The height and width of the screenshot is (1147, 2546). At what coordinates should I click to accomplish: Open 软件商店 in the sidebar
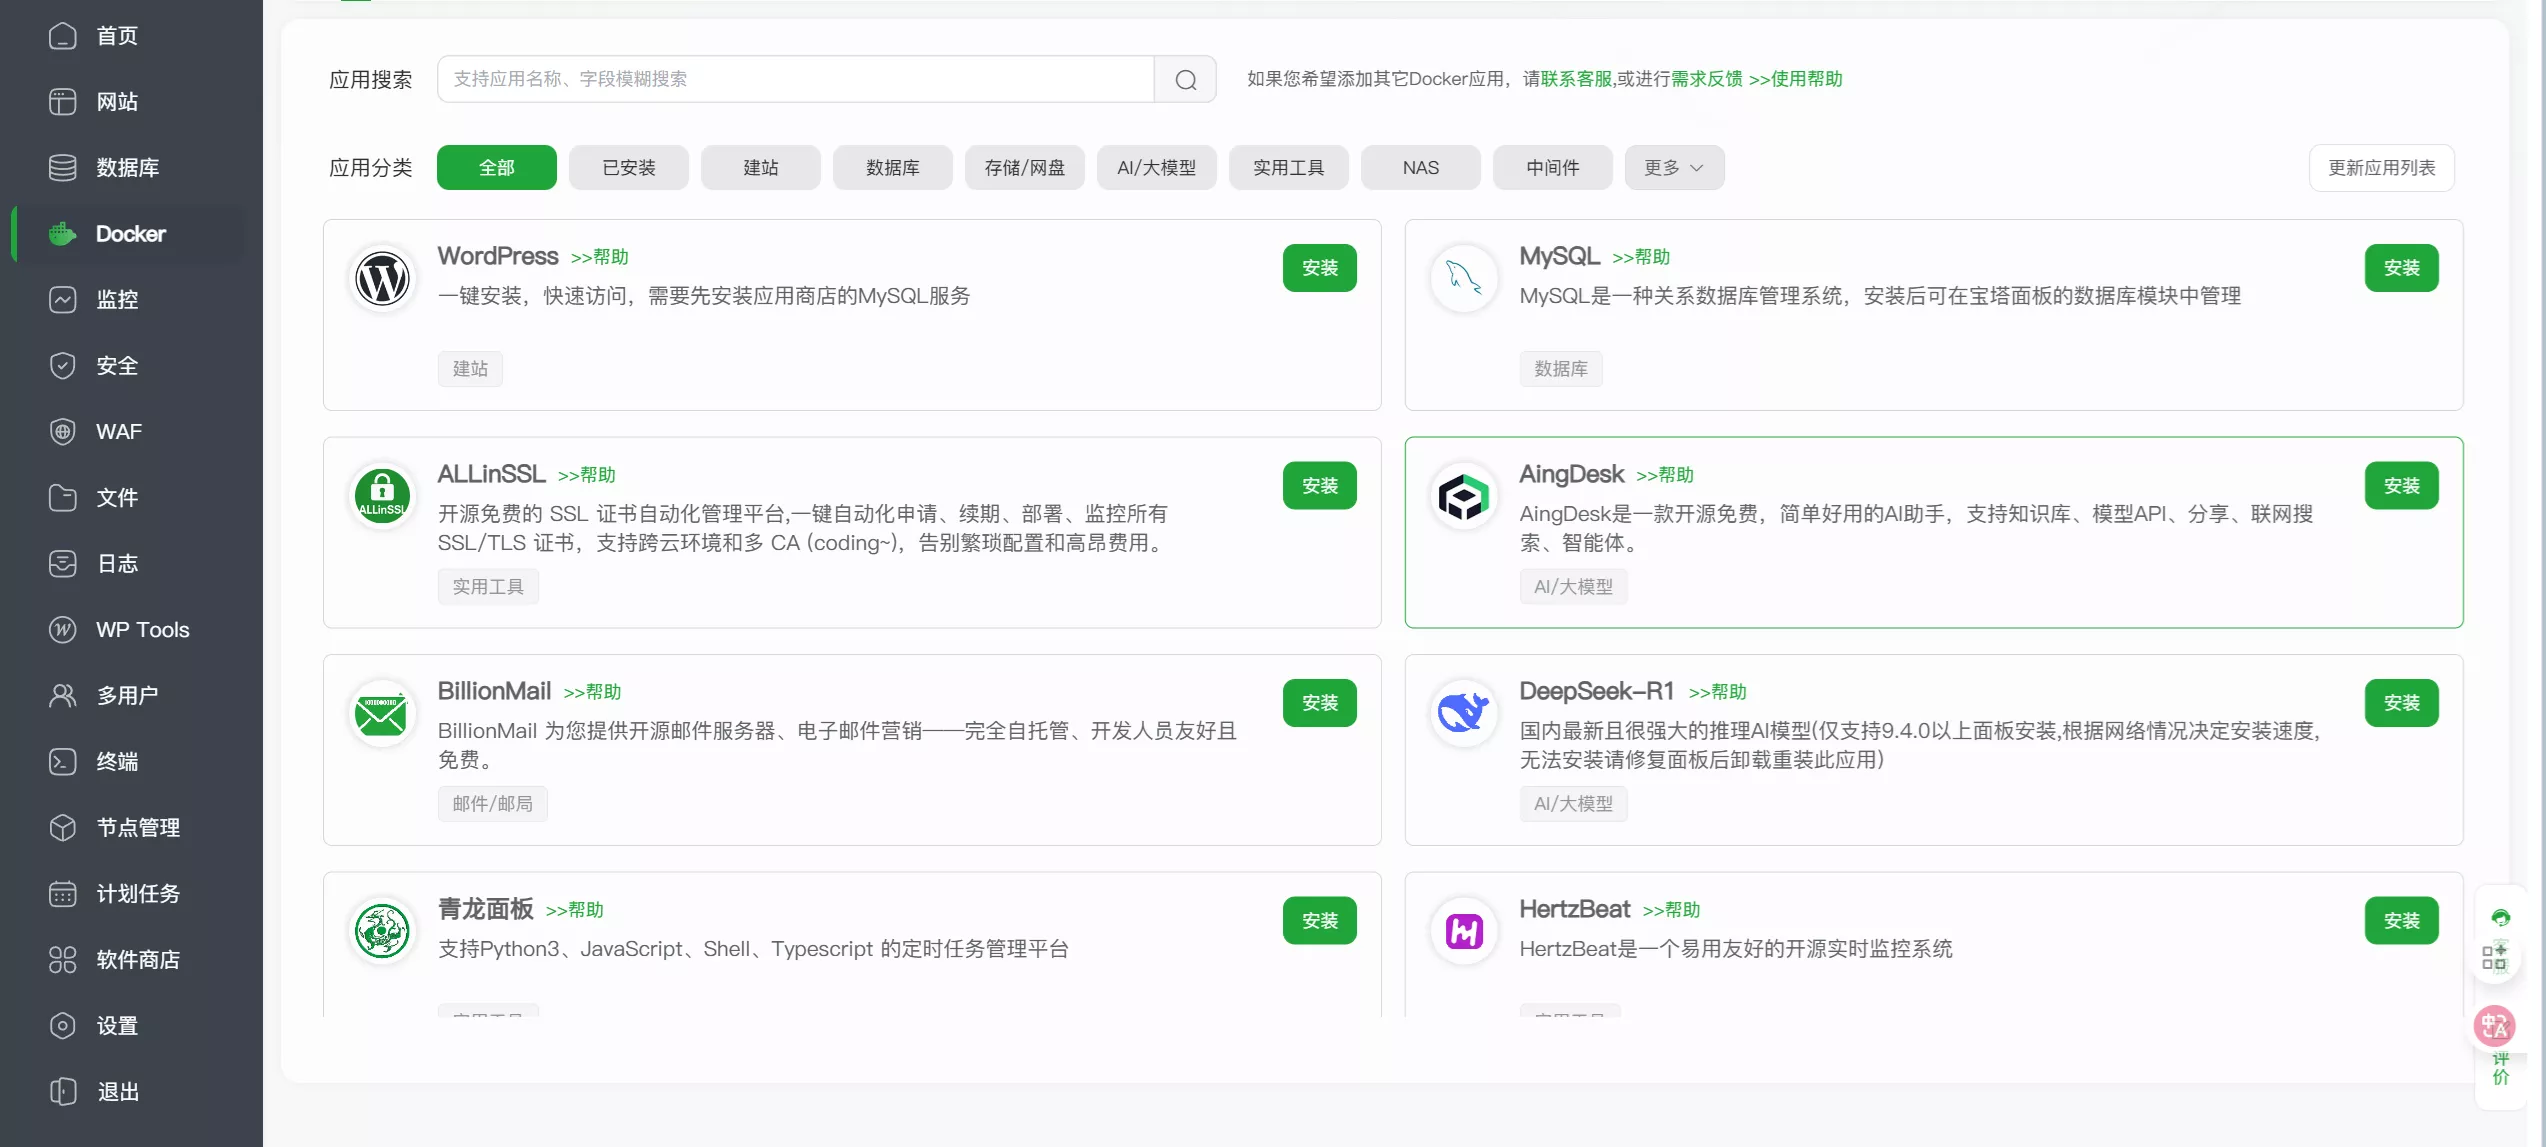[138, 960]
